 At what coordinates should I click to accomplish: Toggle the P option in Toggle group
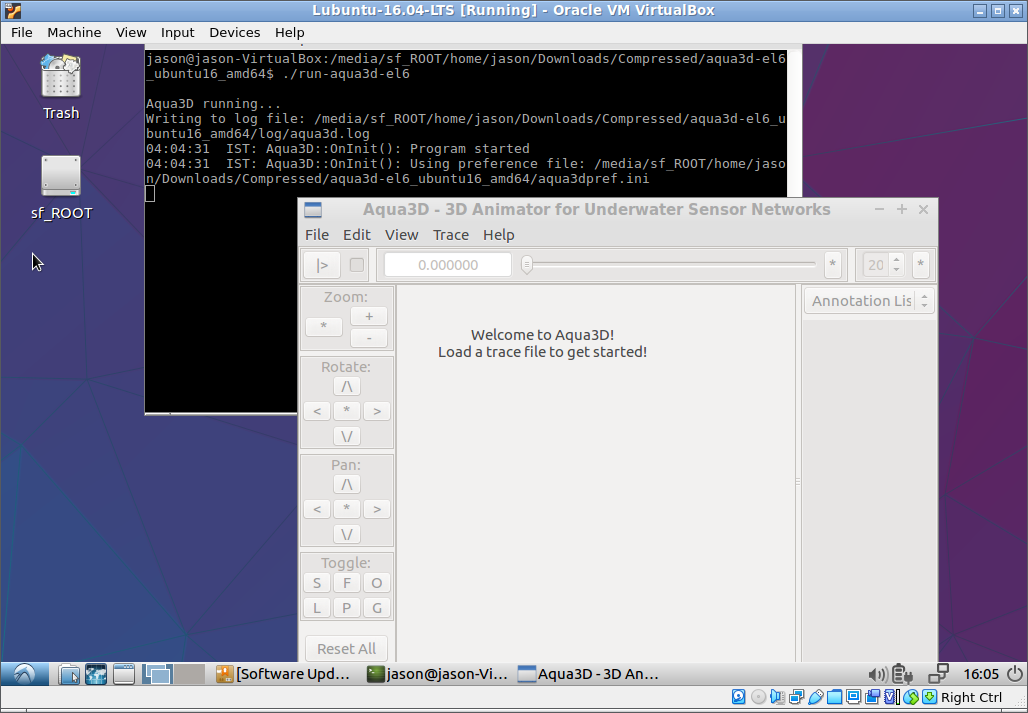(x=347, y=607)
